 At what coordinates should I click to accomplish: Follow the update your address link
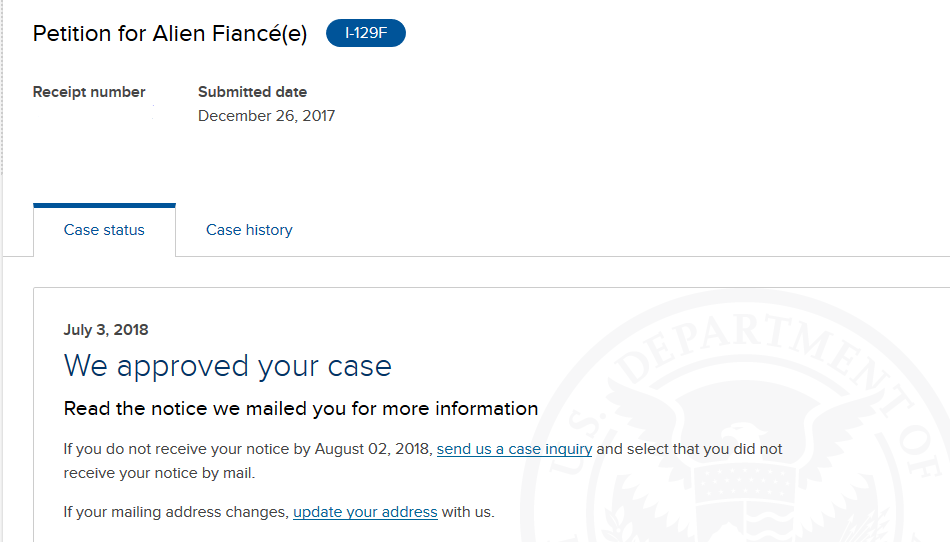(365, 512)
